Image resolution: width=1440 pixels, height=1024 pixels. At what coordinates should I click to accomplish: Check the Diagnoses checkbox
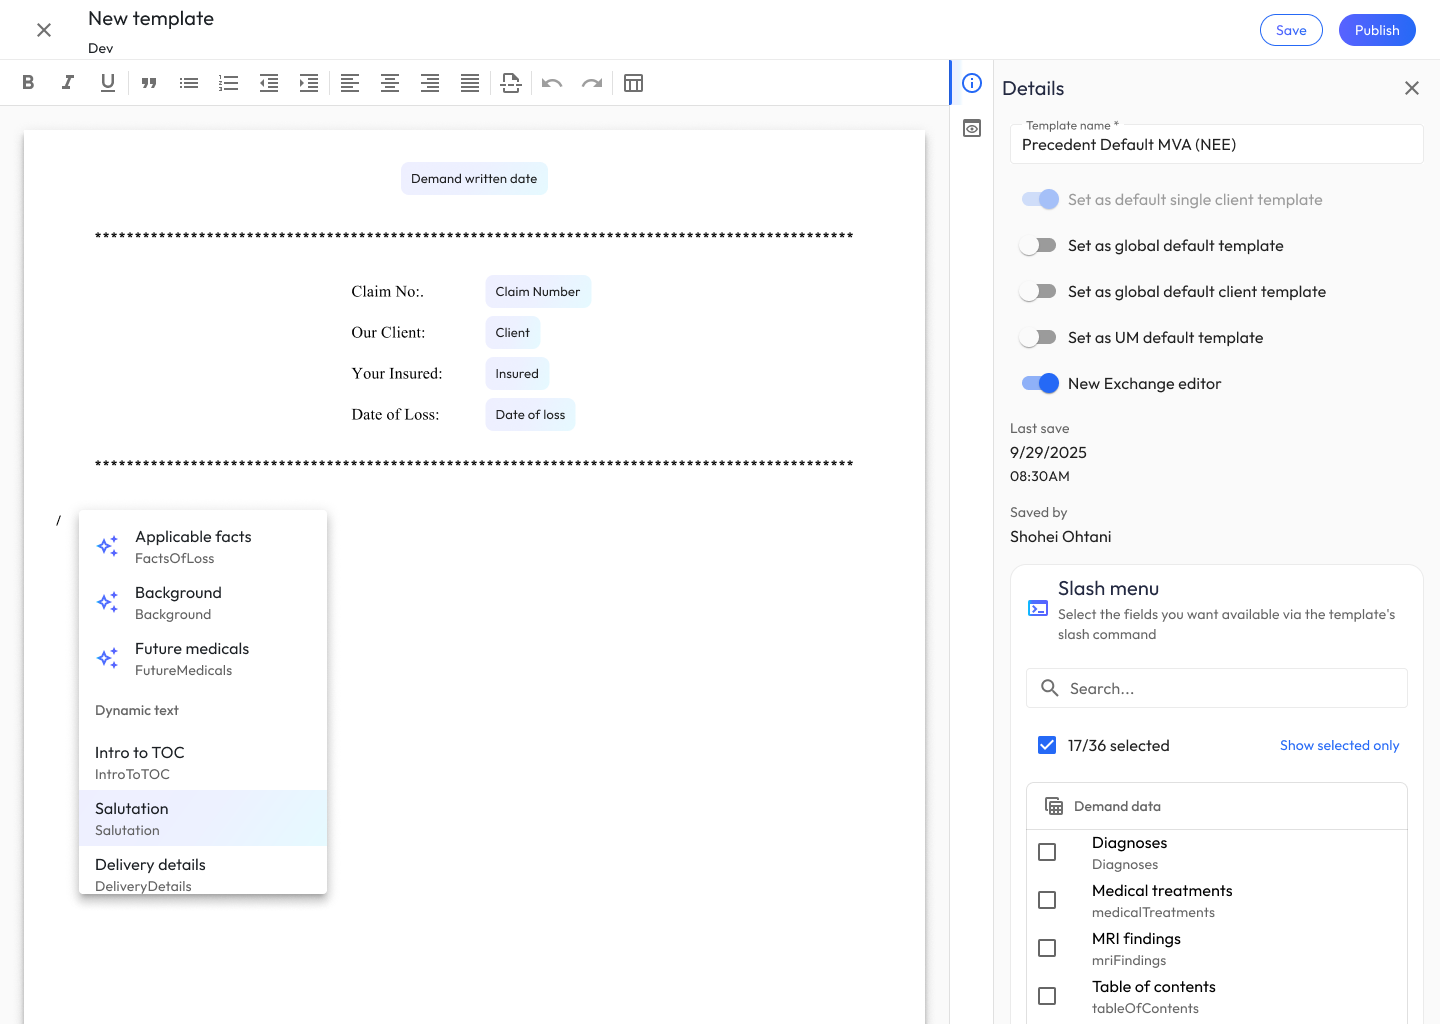1047,852
